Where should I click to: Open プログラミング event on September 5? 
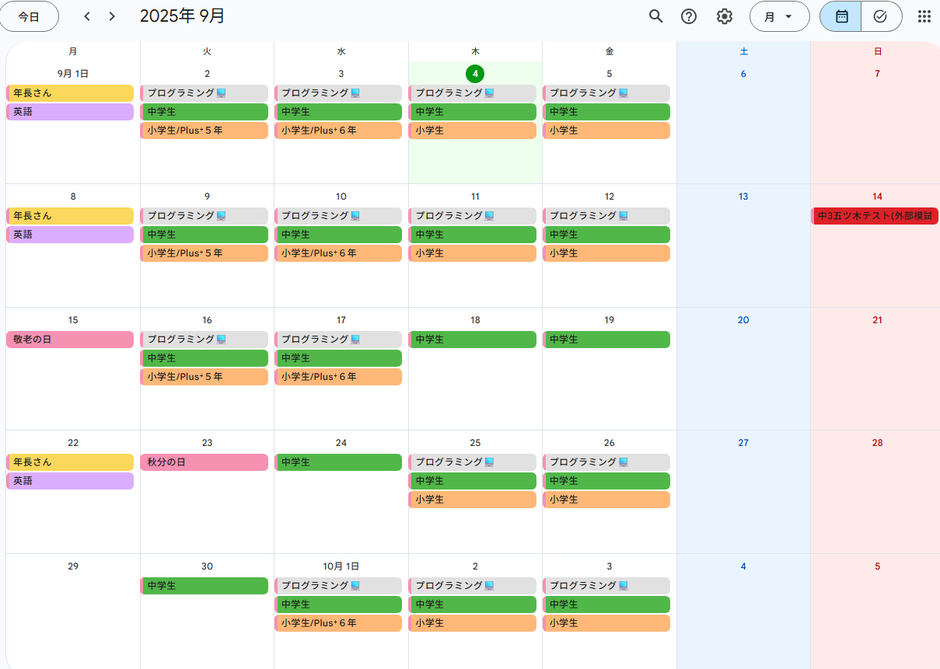[x=606, y=93]
